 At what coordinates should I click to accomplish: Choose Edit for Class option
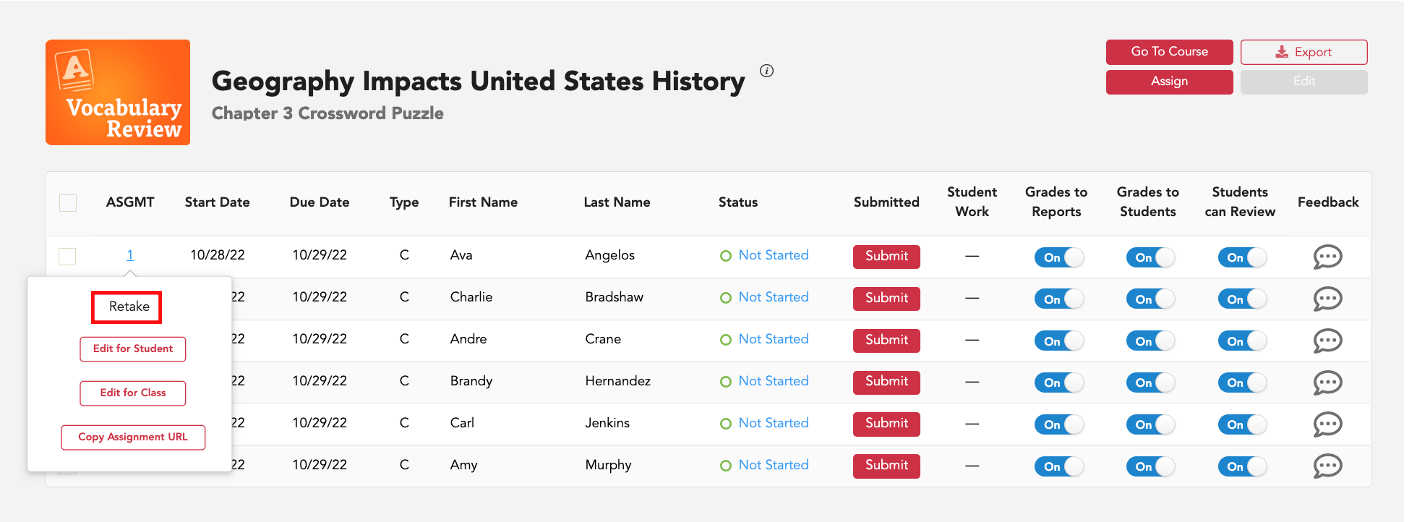click(133, 393)
